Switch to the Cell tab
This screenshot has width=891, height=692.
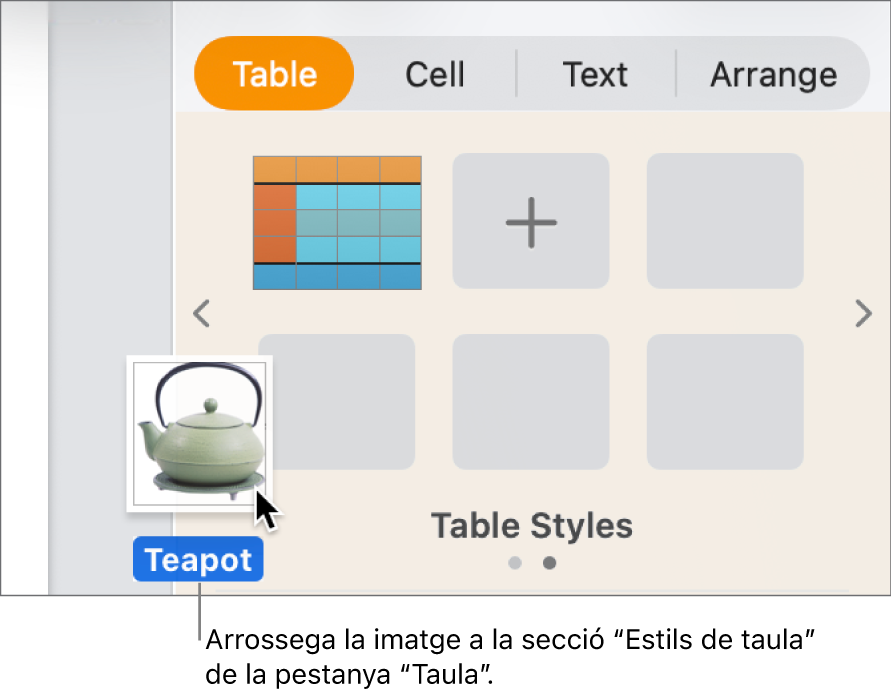434,73
